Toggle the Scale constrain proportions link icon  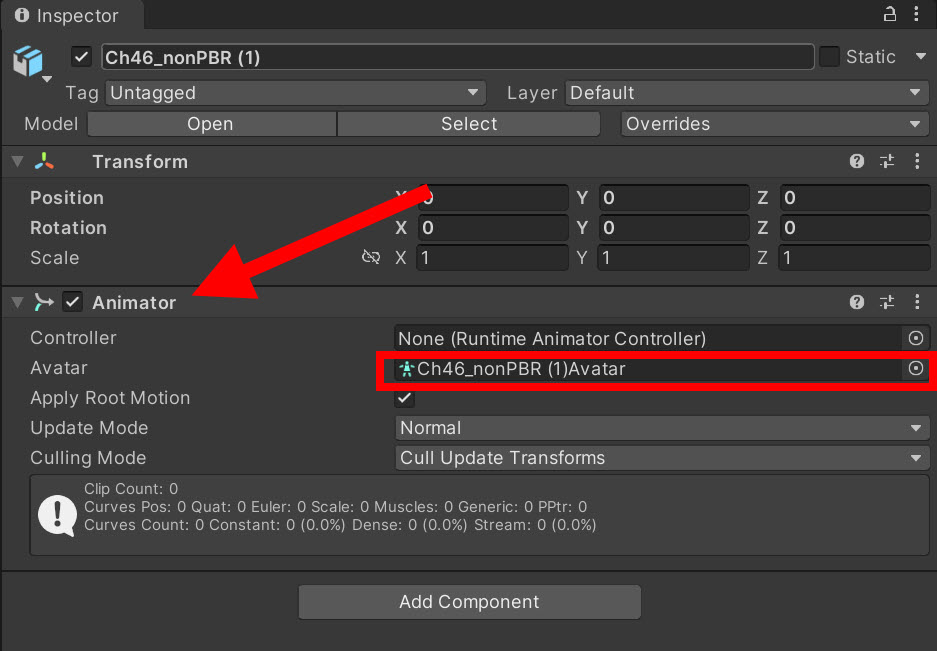pos(371,257)
